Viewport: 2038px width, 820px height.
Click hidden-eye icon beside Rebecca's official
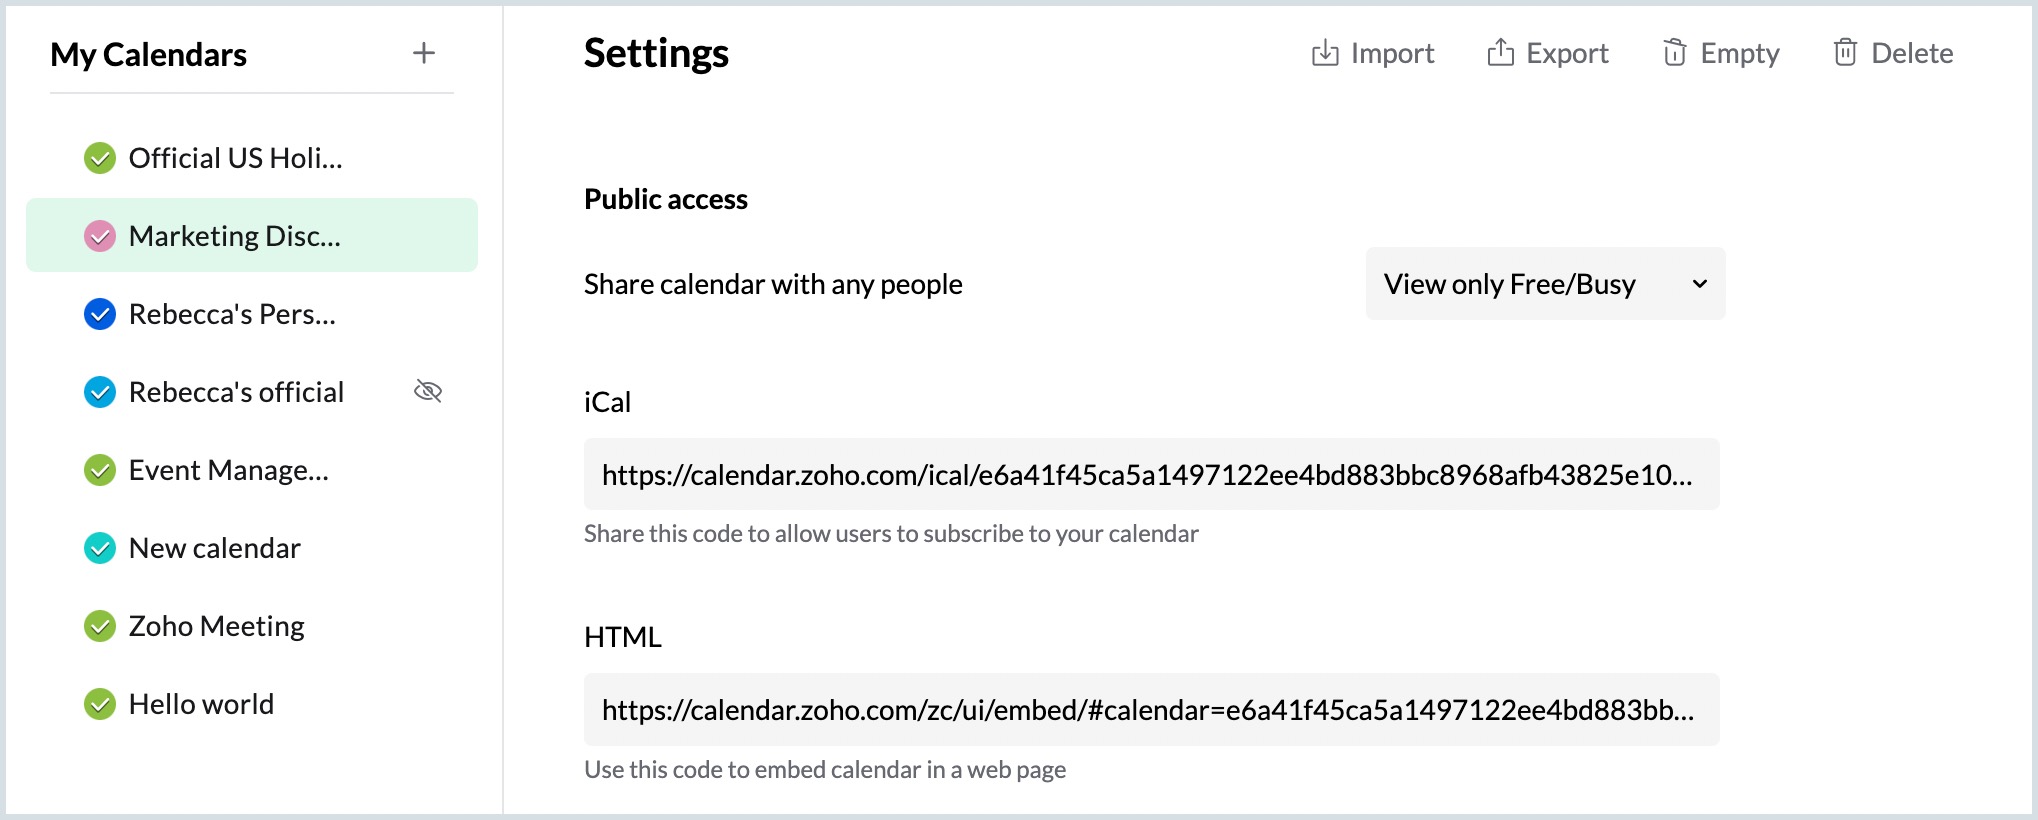click(428, 391)
